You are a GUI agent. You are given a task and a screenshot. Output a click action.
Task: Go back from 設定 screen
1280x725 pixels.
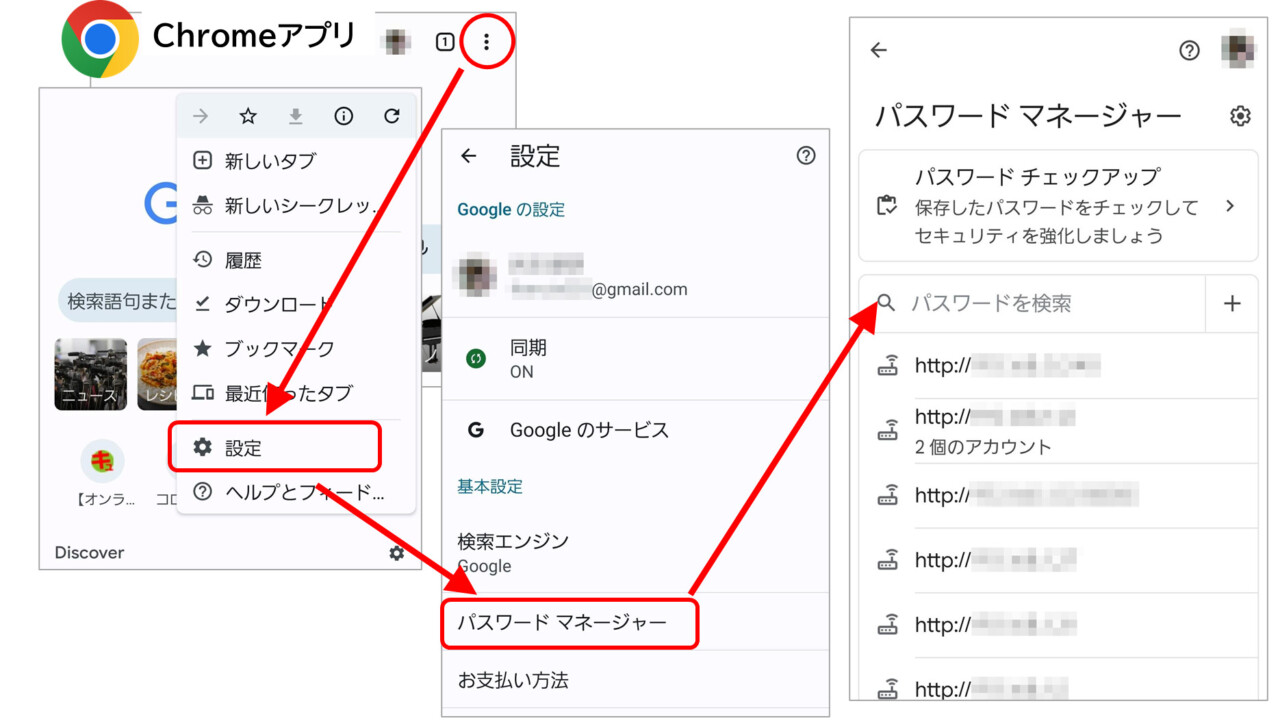(468, 156)
